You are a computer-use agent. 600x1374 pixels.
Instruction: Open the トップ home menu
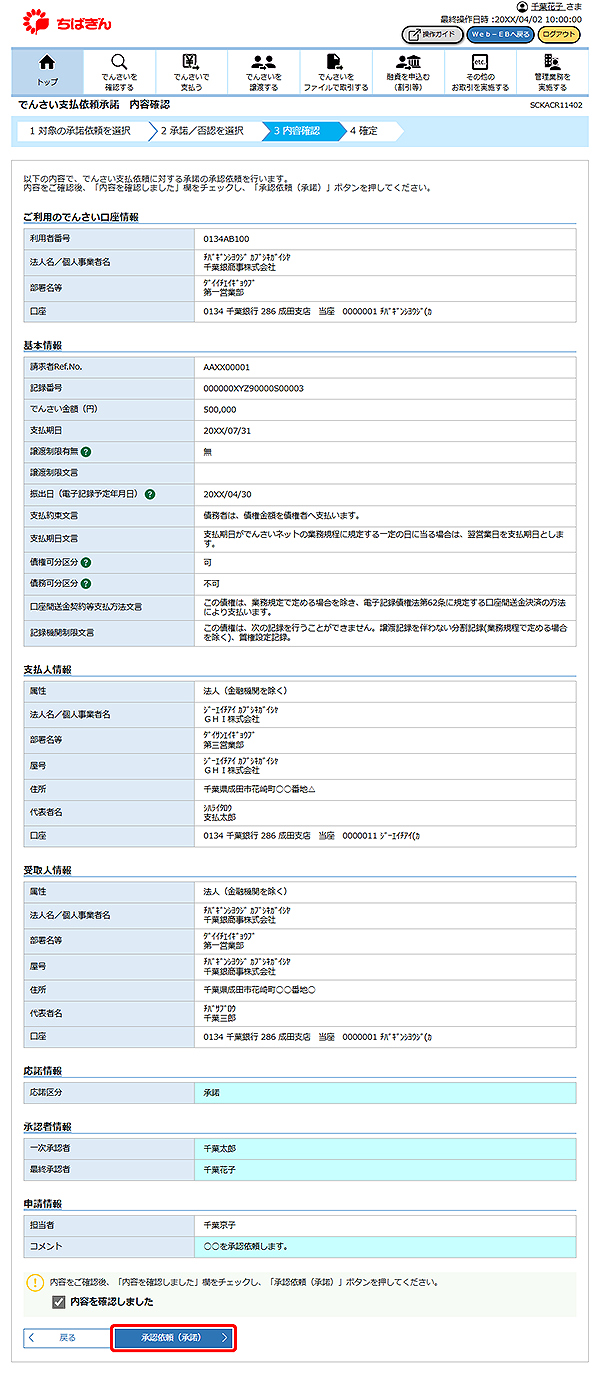tap(46, 70)
